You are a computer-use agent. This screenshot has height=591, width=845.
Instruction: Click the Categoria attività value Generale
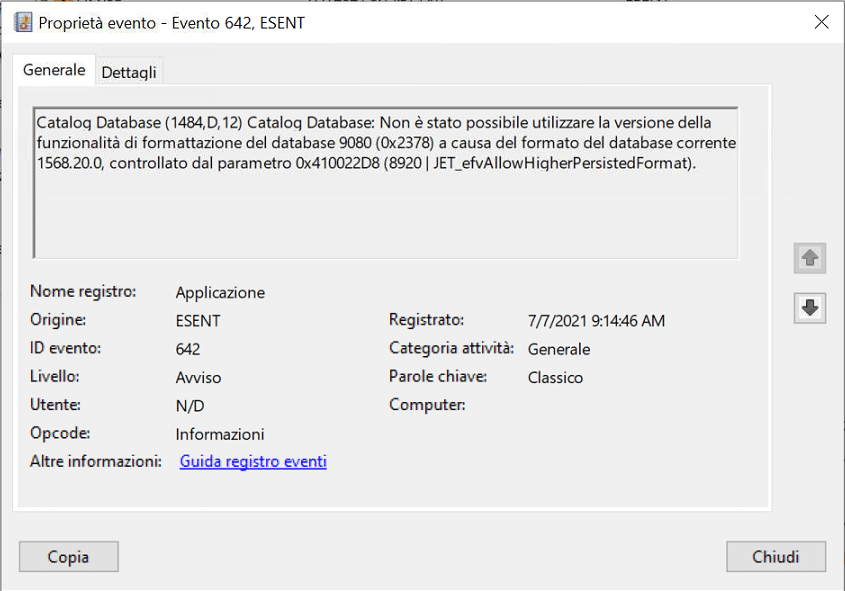pos(559,349)
